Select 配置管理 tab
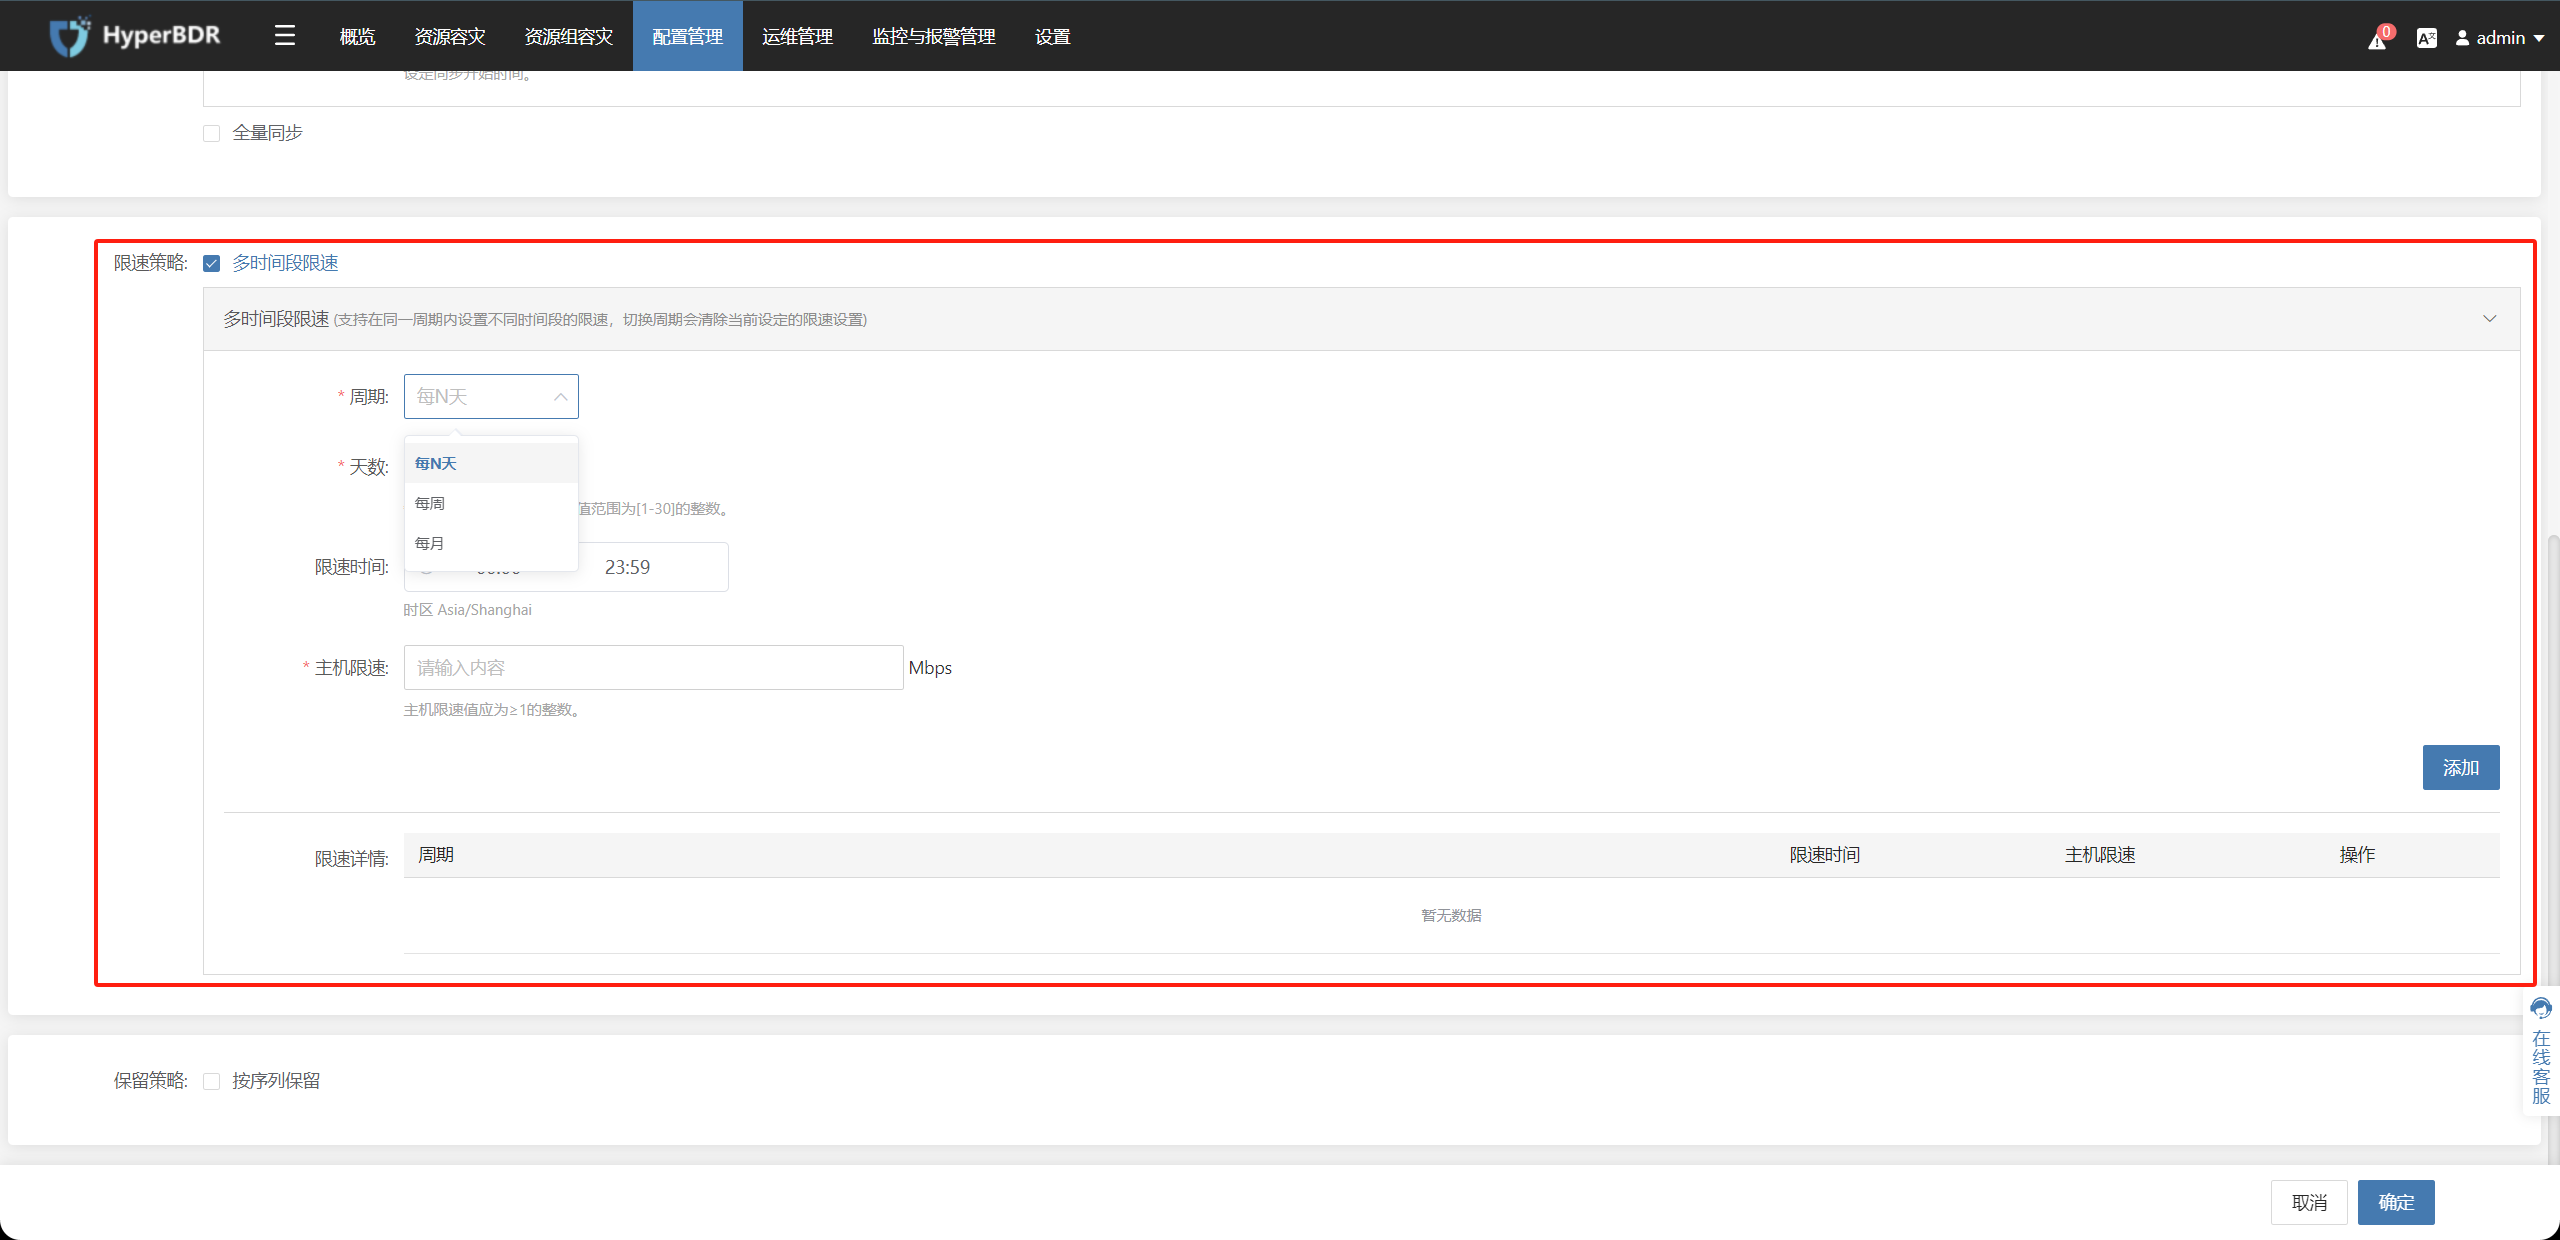 (x=688, y=36)
